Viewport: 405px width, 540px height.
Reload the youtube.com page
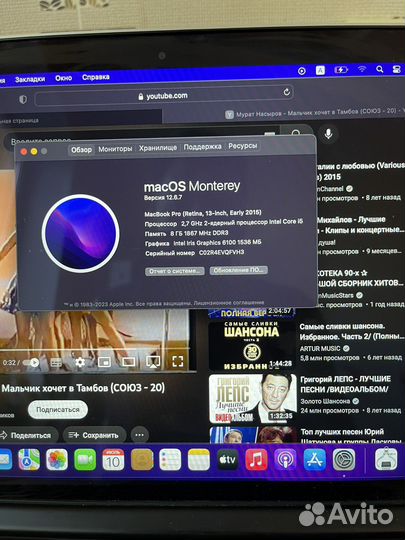coord(287,92)
